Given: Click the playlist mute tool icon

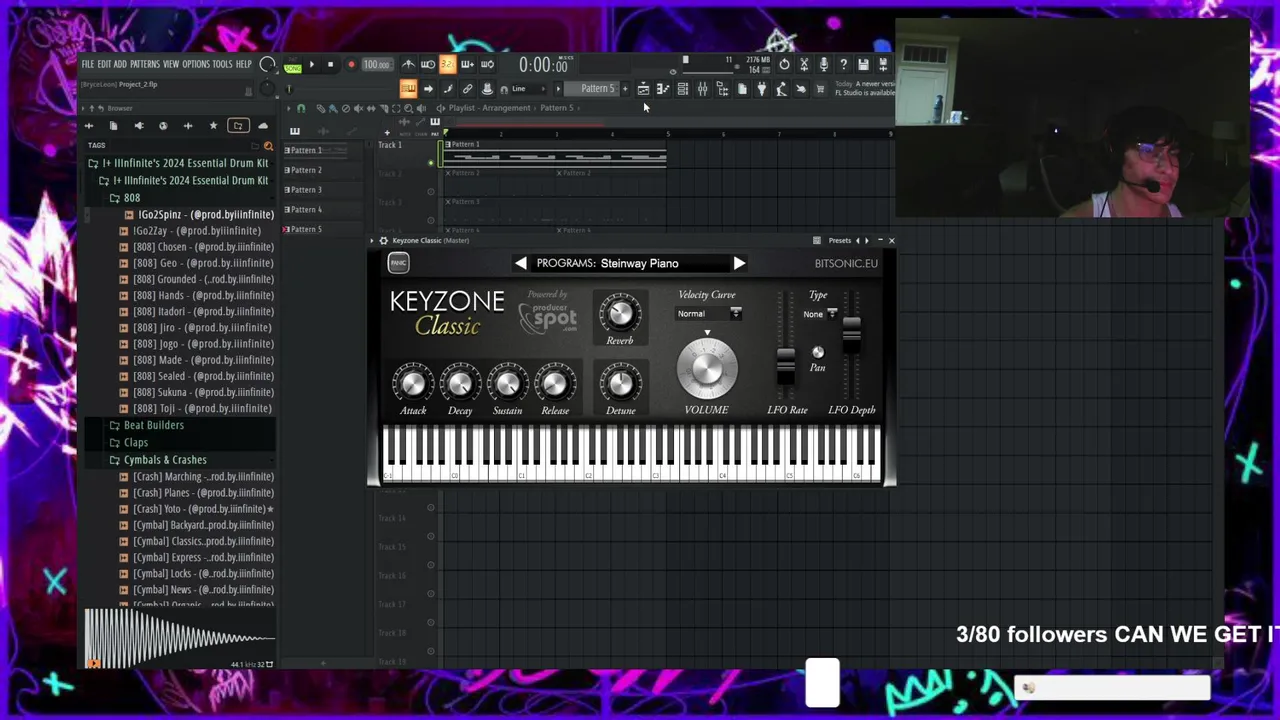Looking at the screenshot, I should pyautogui.click(x=358, y=108).
